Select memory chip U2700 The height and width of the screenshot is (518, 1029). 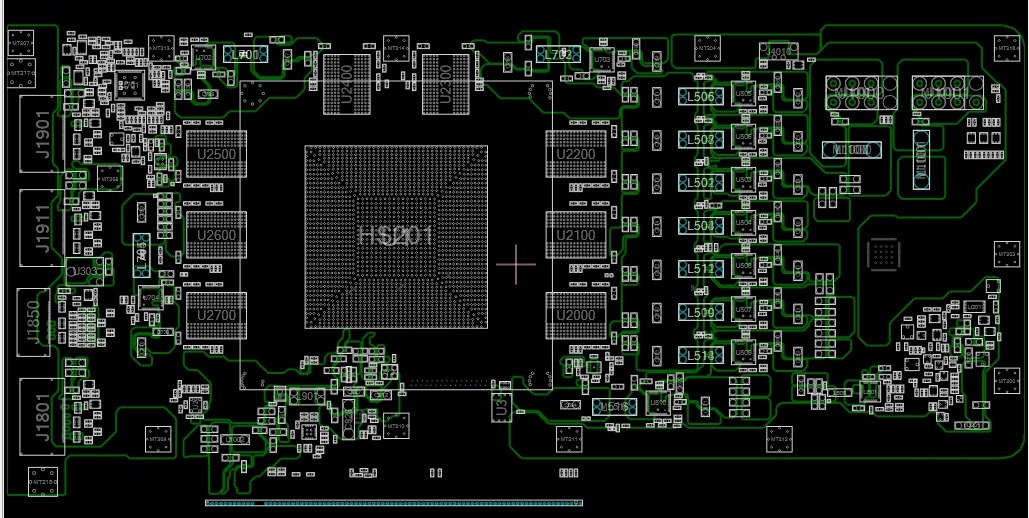(x=216, y=316)
